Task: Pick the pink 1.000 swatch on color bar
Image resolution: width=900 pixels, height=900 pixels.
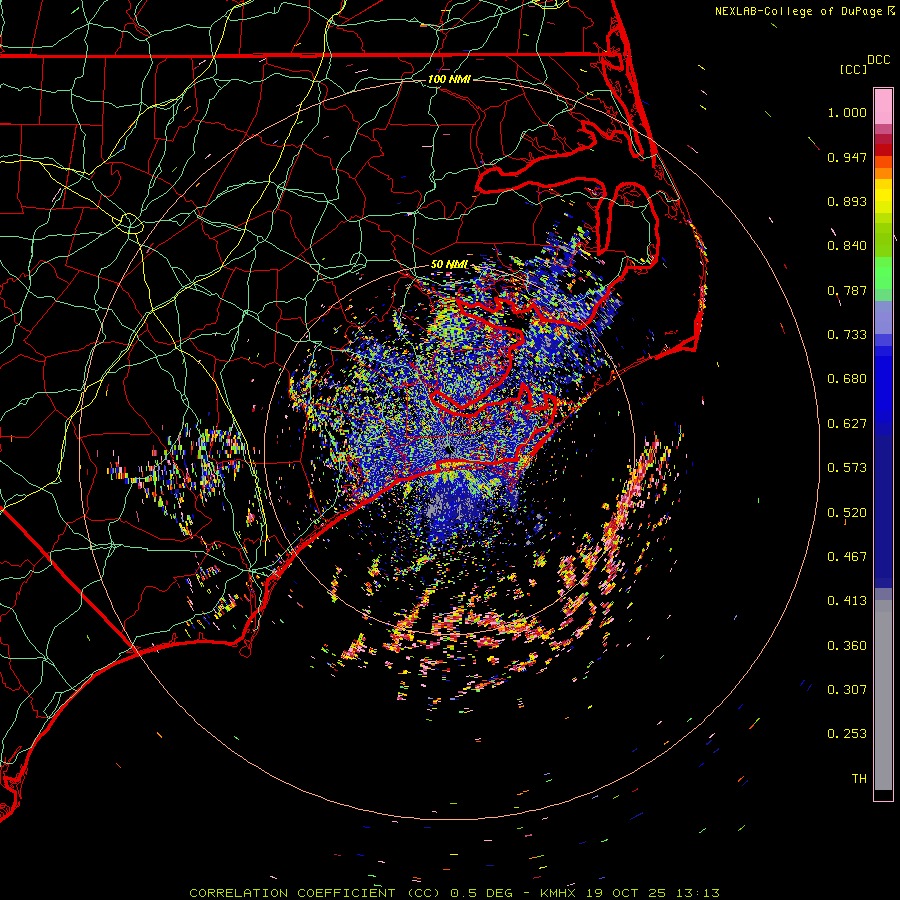Action: click(883, 107)
